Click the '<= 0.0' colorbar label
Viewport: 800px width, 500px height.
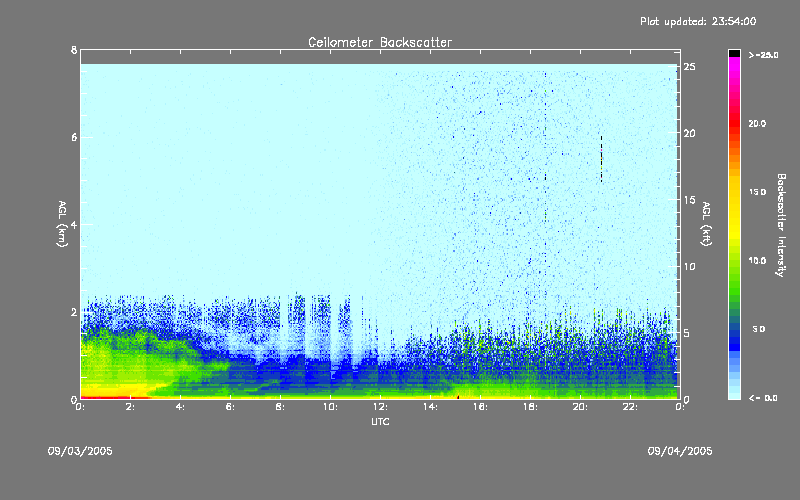[x=763, y=398]
